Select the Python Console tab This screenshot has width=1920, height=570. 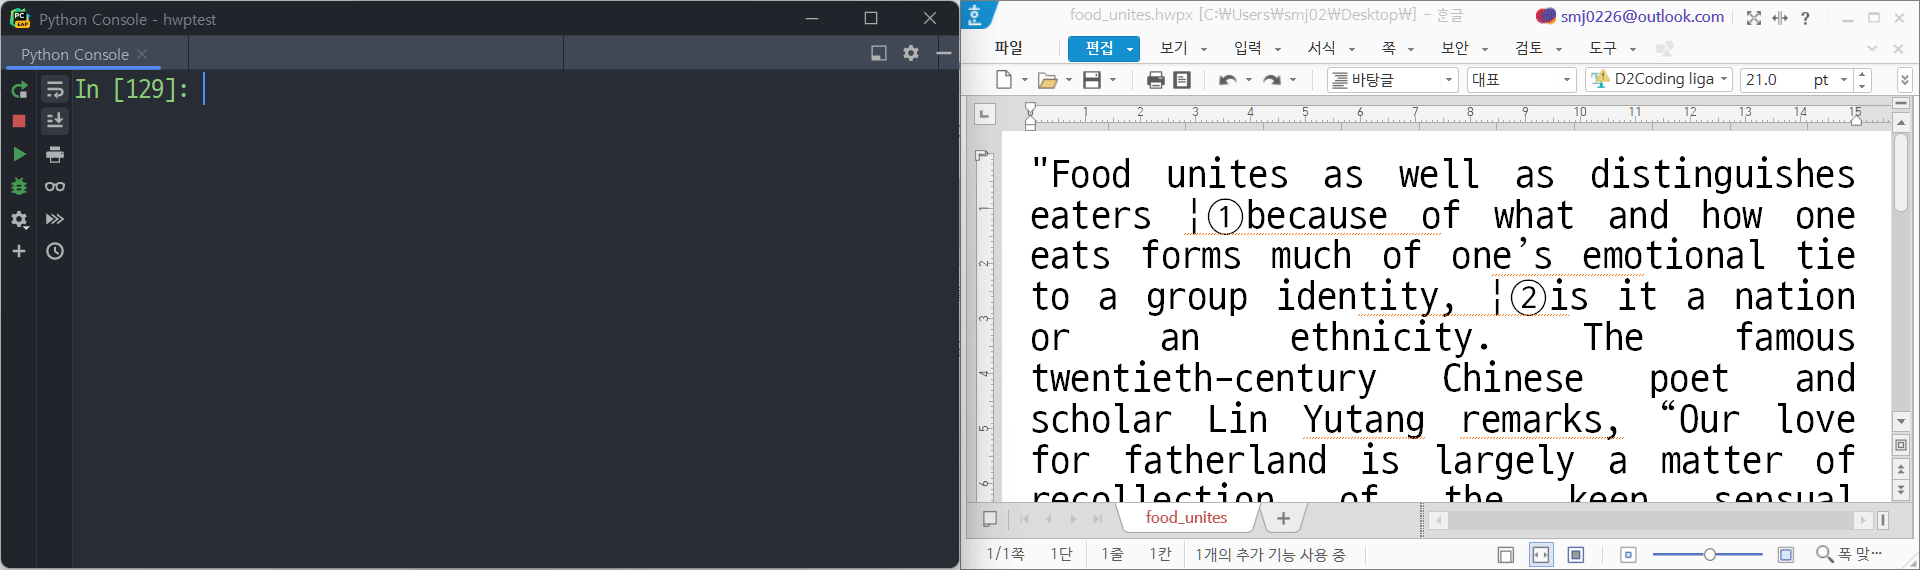point(75,54)
